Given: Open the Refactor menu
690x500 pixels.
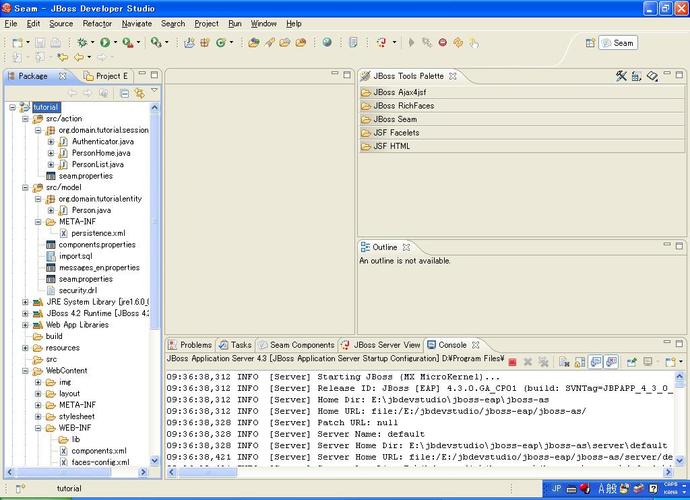Looking at the screenshot, I should (x=97, y=24).
